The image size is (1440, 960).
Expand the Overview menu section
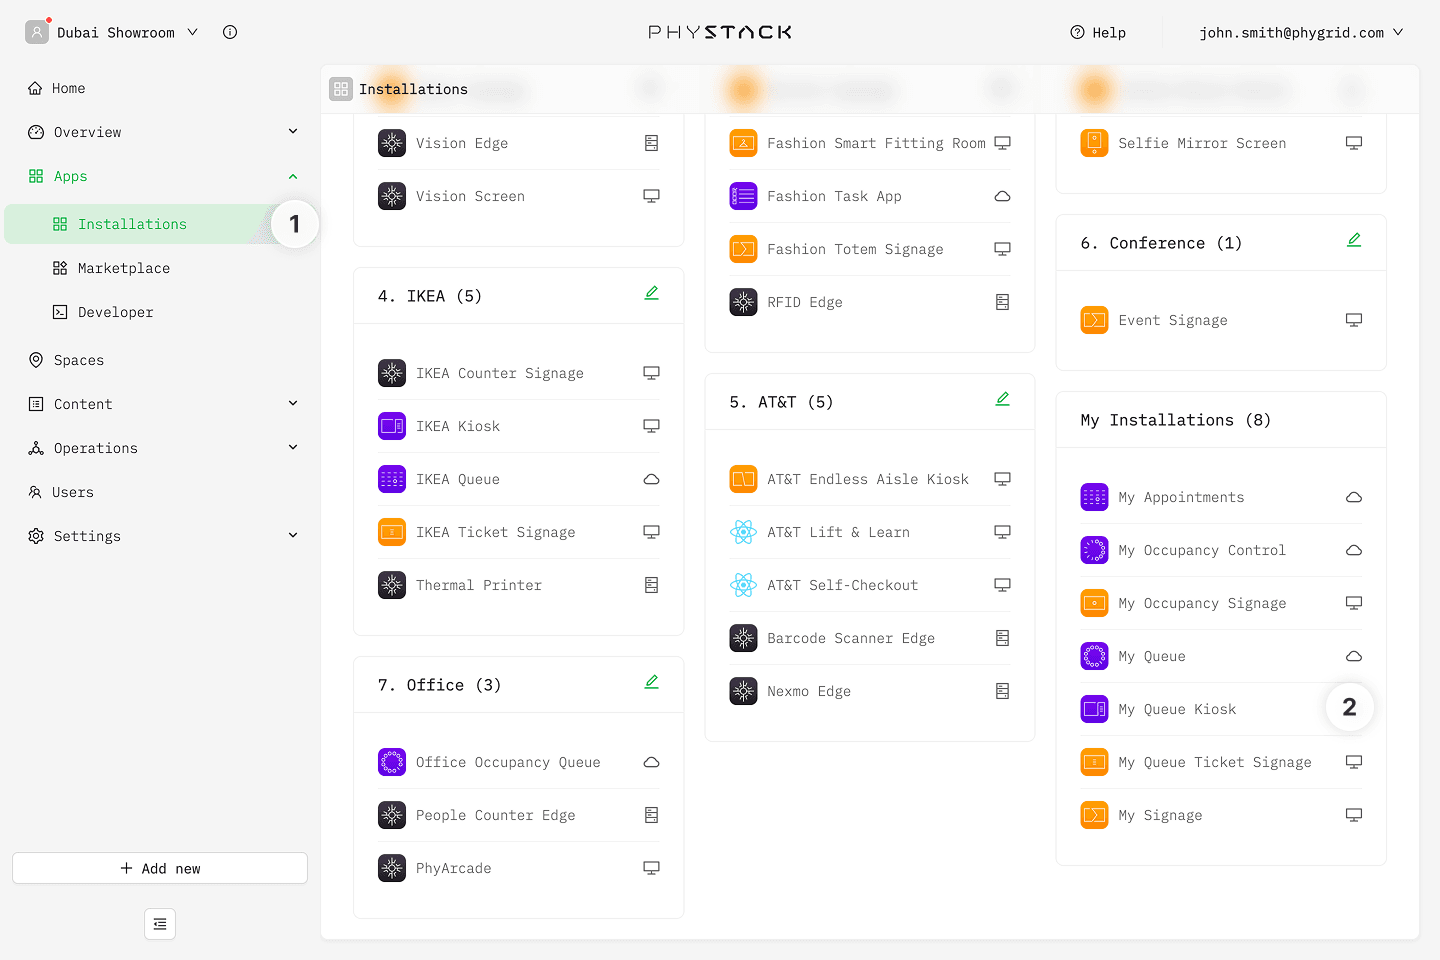coord(292,132)
